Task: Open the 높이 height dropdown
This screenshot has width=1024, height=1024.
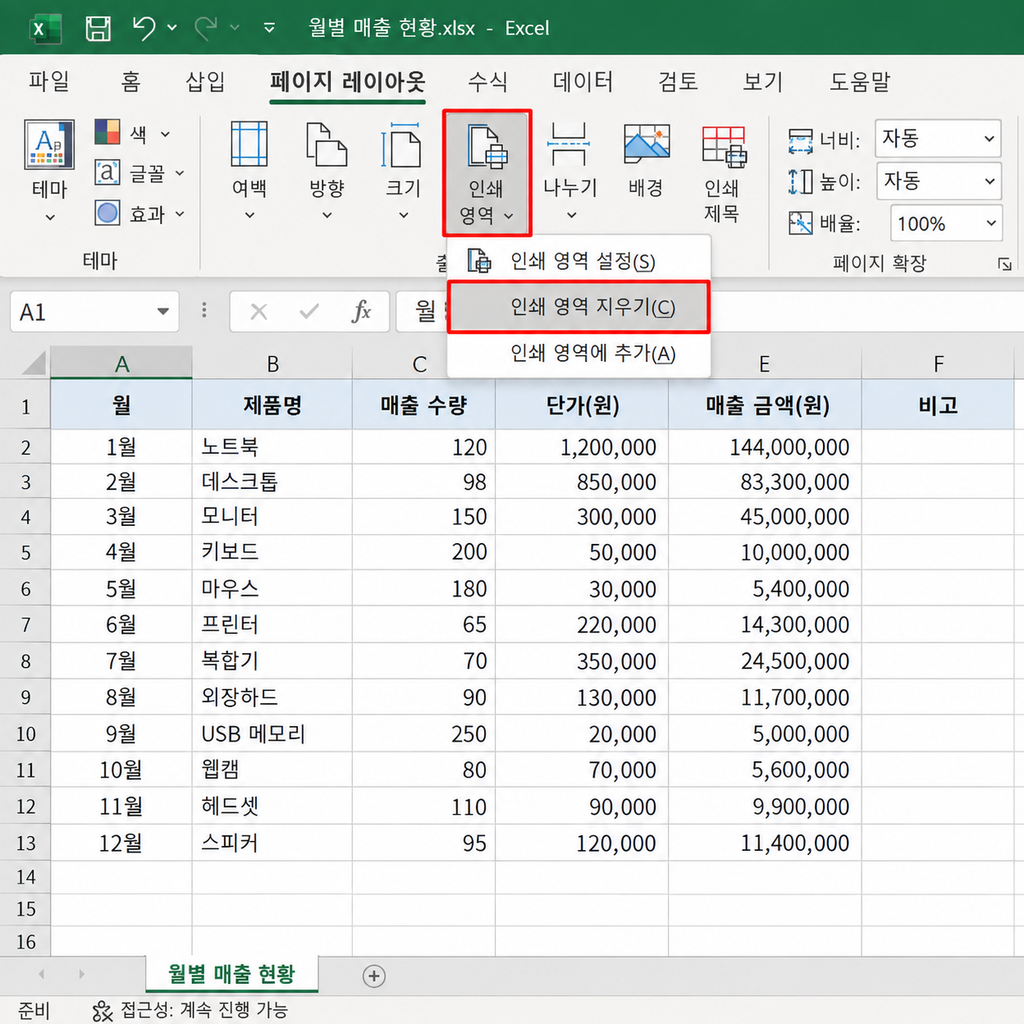Action: click(938, 180)
